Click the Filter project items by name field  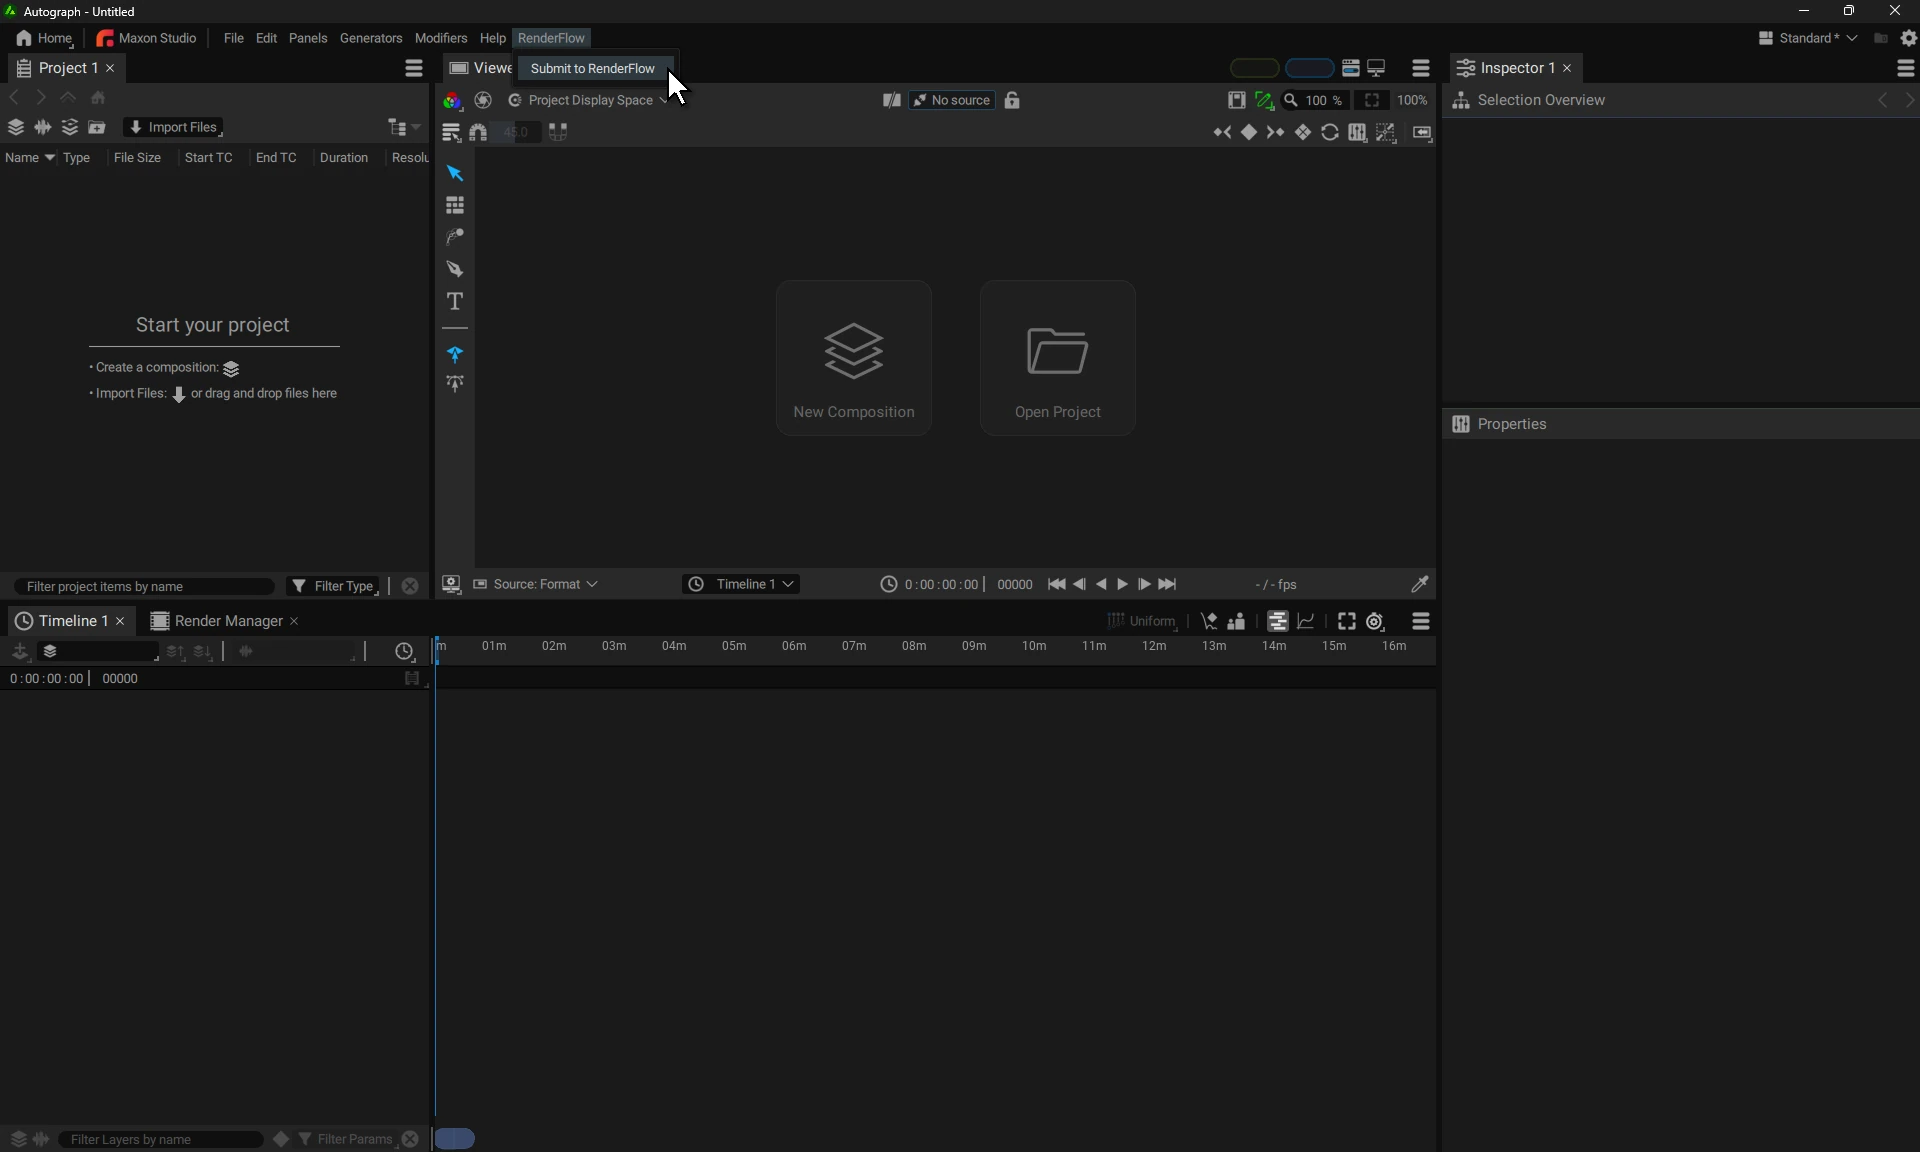point(144,586)
